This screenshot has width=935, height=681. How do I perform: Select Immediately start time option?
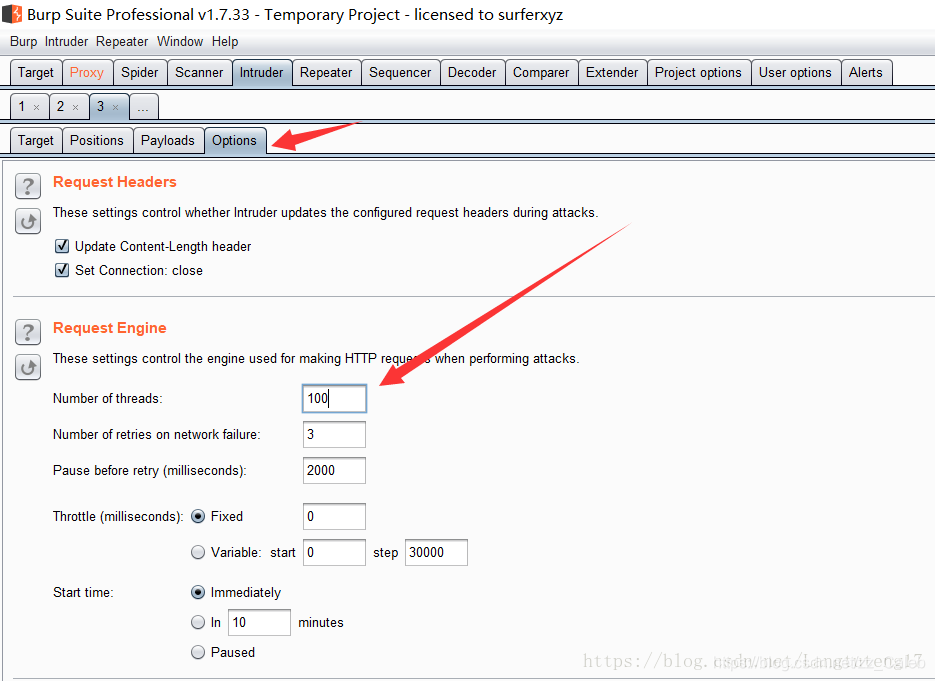point(198,592)
